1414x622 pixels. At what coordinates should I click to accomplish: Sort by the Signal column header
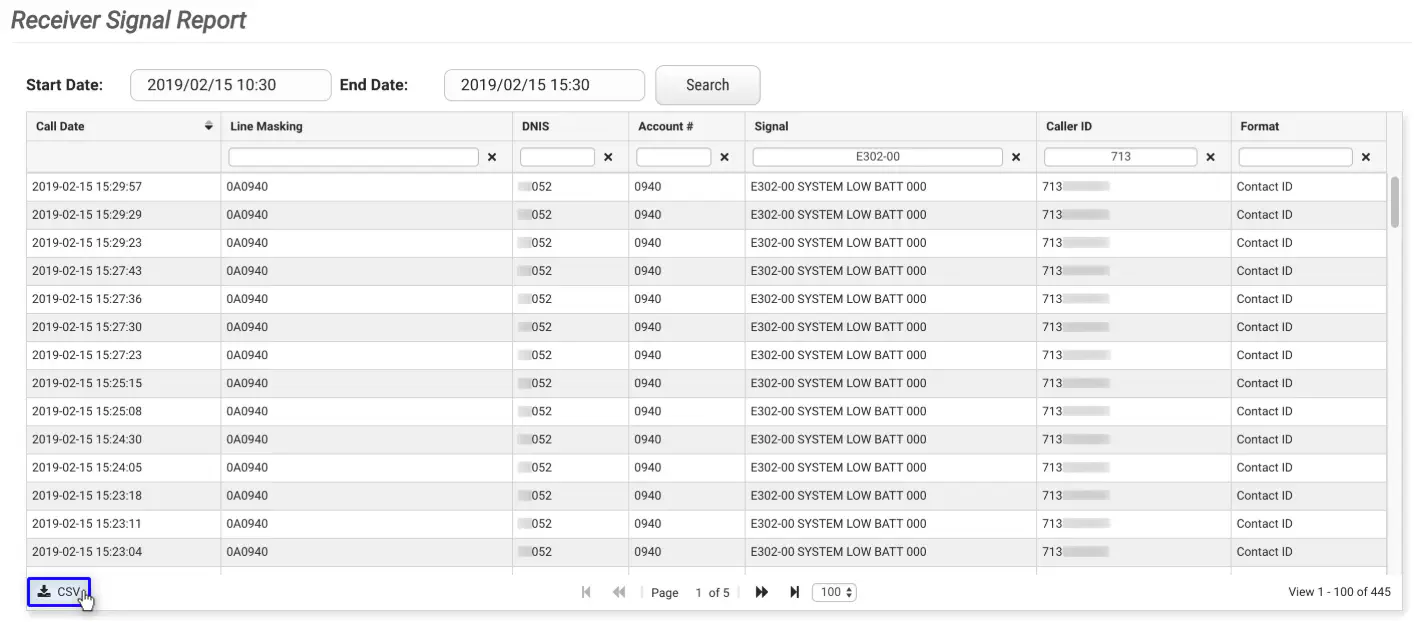coord(771,126)
